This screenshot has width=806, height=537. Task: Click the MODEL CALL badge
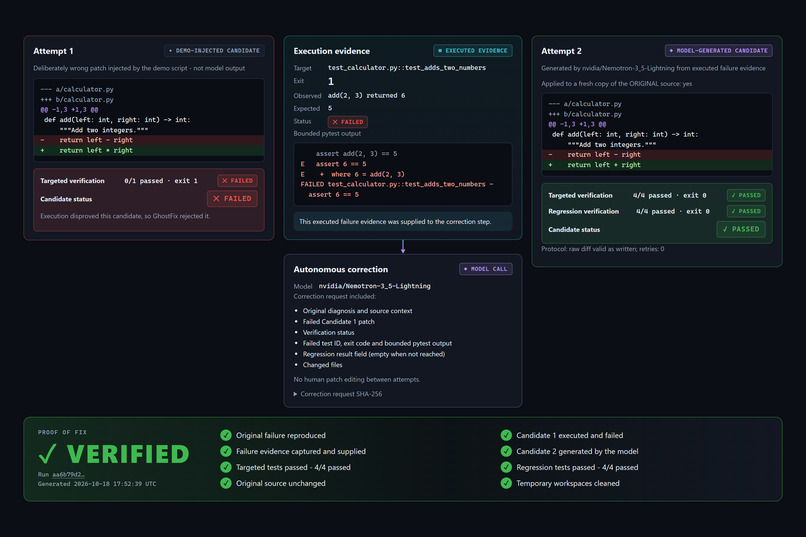(486, 269)
